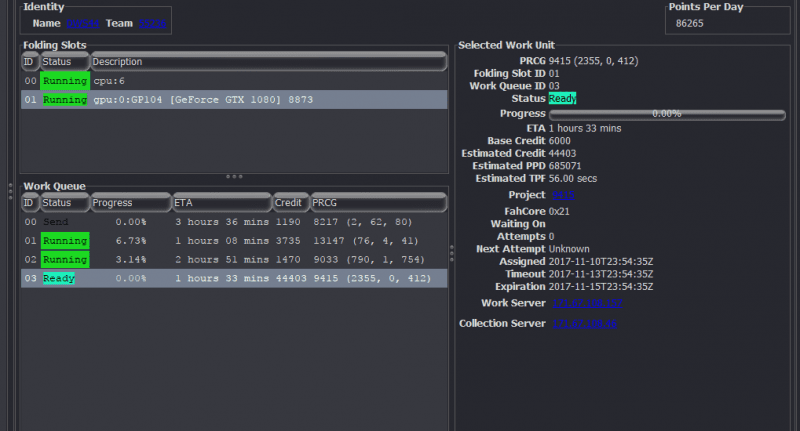This screenshot has width=800, height=431.
Task: Click the Base Credit value 6000
Action: click(560, 141)
